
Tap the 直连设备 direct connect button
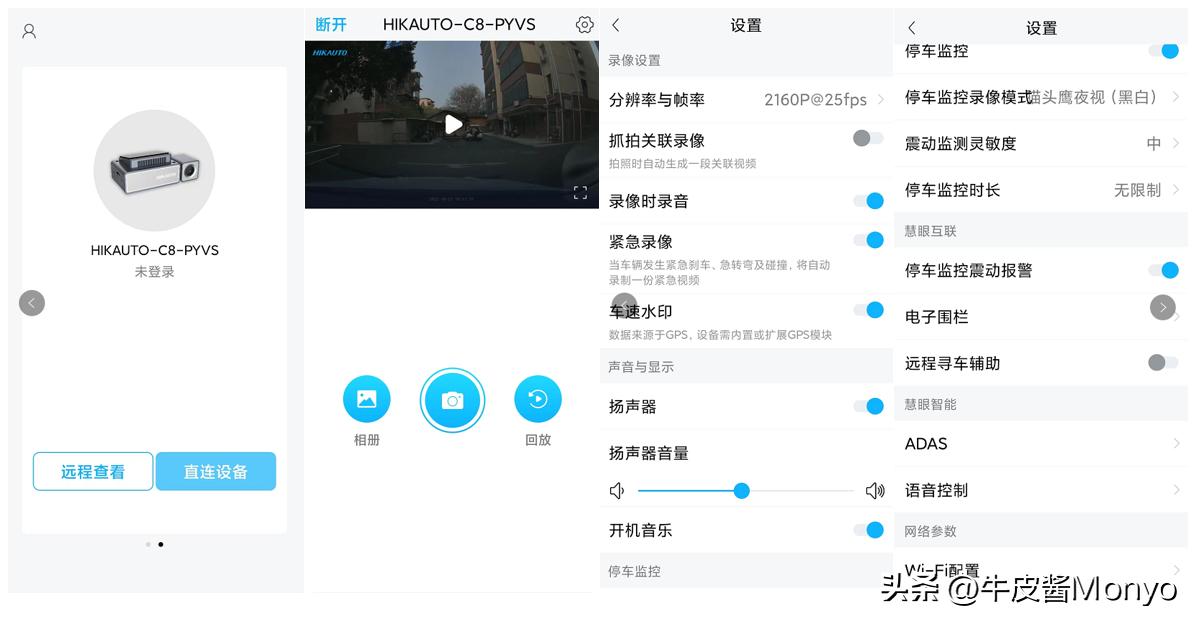(x=216, y=471)
